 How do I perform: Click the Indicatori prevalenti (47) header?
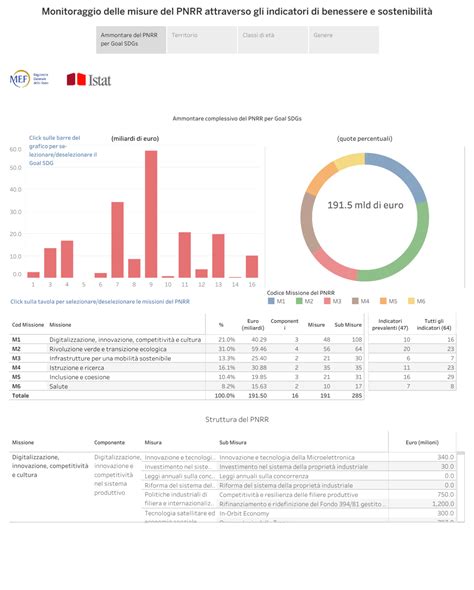tap(390, 324)
